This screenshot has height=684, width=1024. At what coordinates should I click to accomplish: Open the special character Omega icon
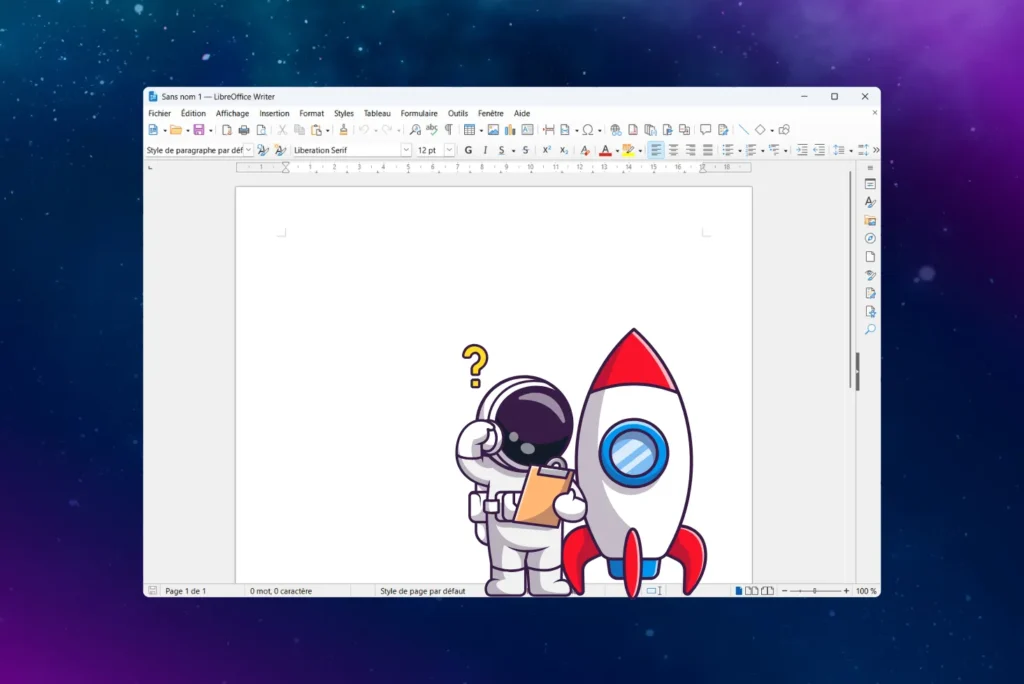tap(587, 130)
